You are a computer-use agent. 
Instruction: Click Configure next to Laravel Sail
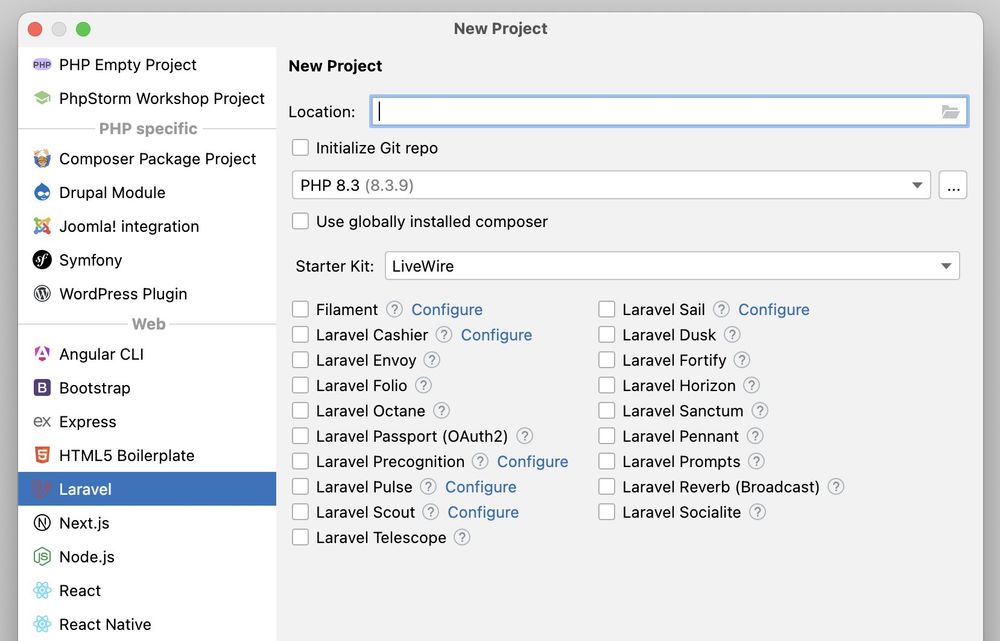[774, 309]
